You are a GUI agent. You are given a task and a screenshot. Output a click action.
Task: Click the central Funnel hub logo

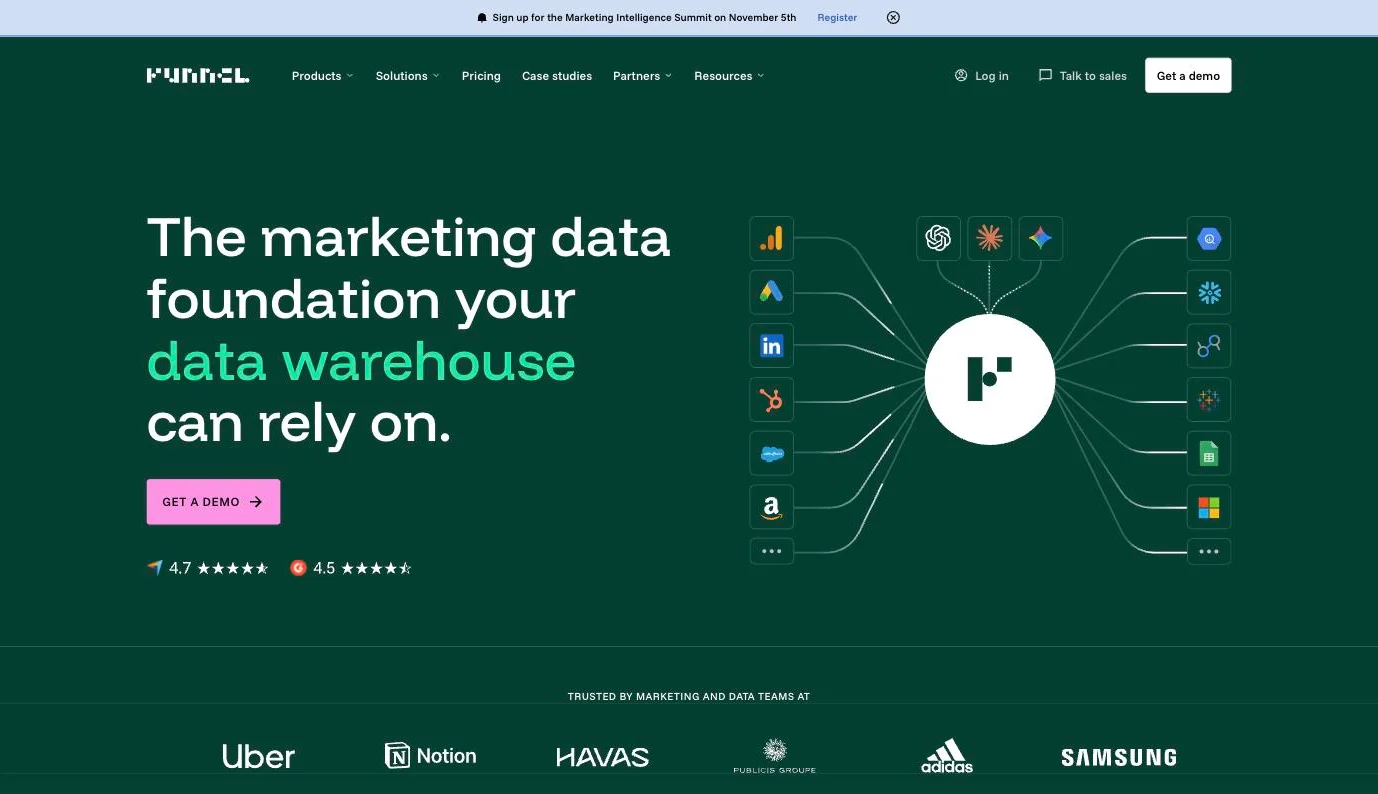point(989,379)
